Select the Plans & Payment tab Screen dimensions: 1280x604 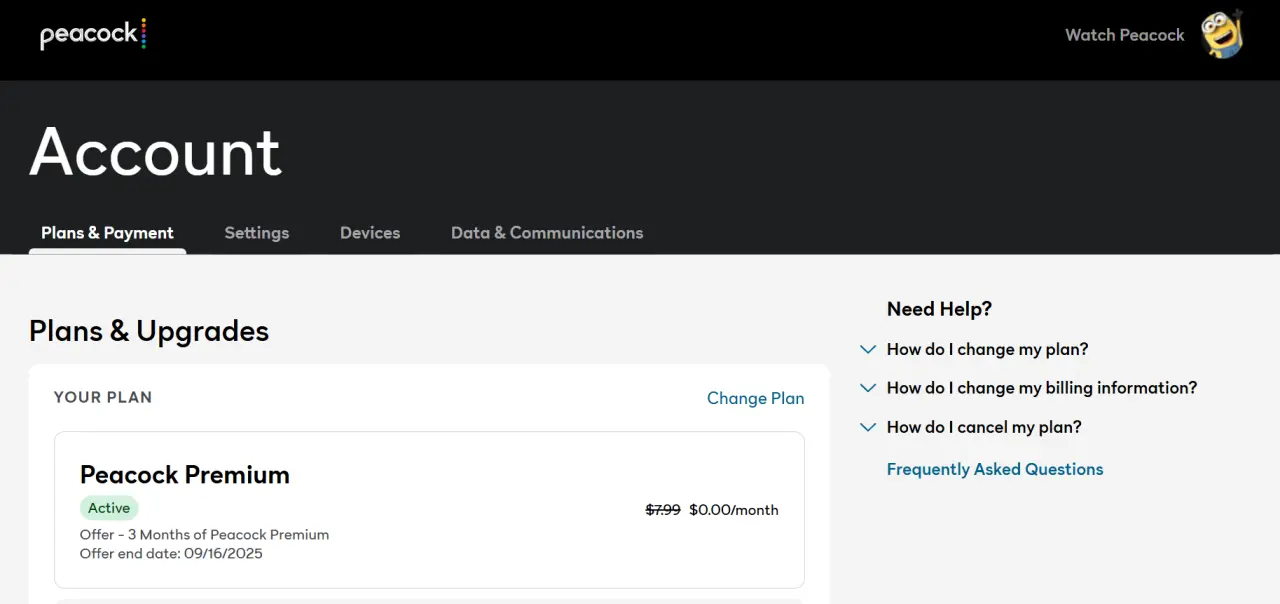(107, 233)
